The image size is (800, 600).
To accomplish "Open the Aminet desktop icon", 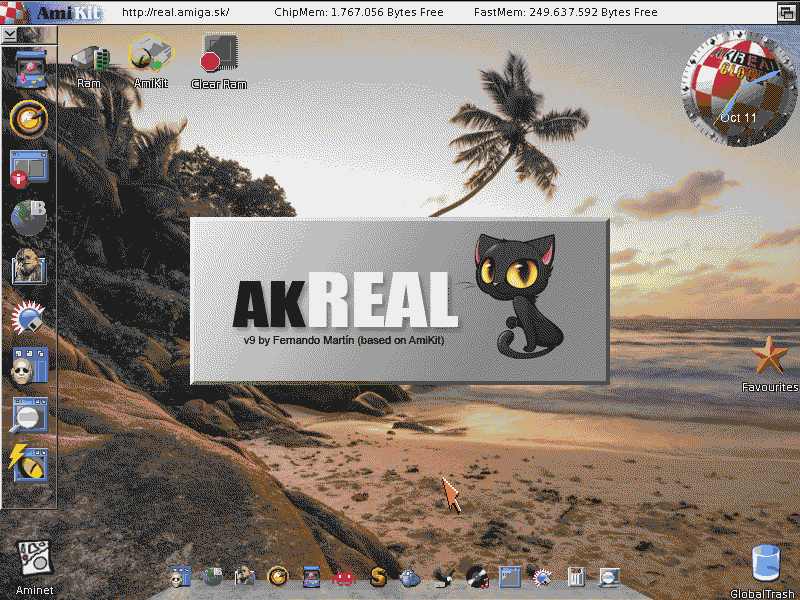I will pos(34,558).
